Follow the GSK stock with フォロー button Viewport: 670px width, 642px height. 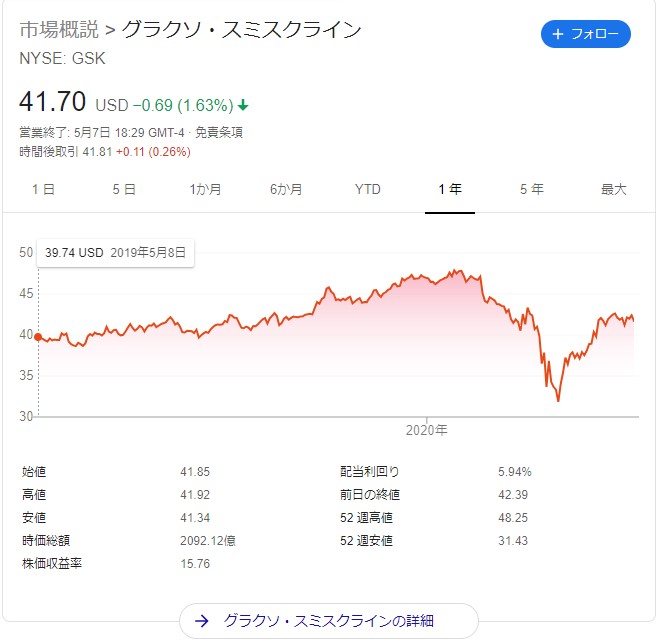point(585,34)
